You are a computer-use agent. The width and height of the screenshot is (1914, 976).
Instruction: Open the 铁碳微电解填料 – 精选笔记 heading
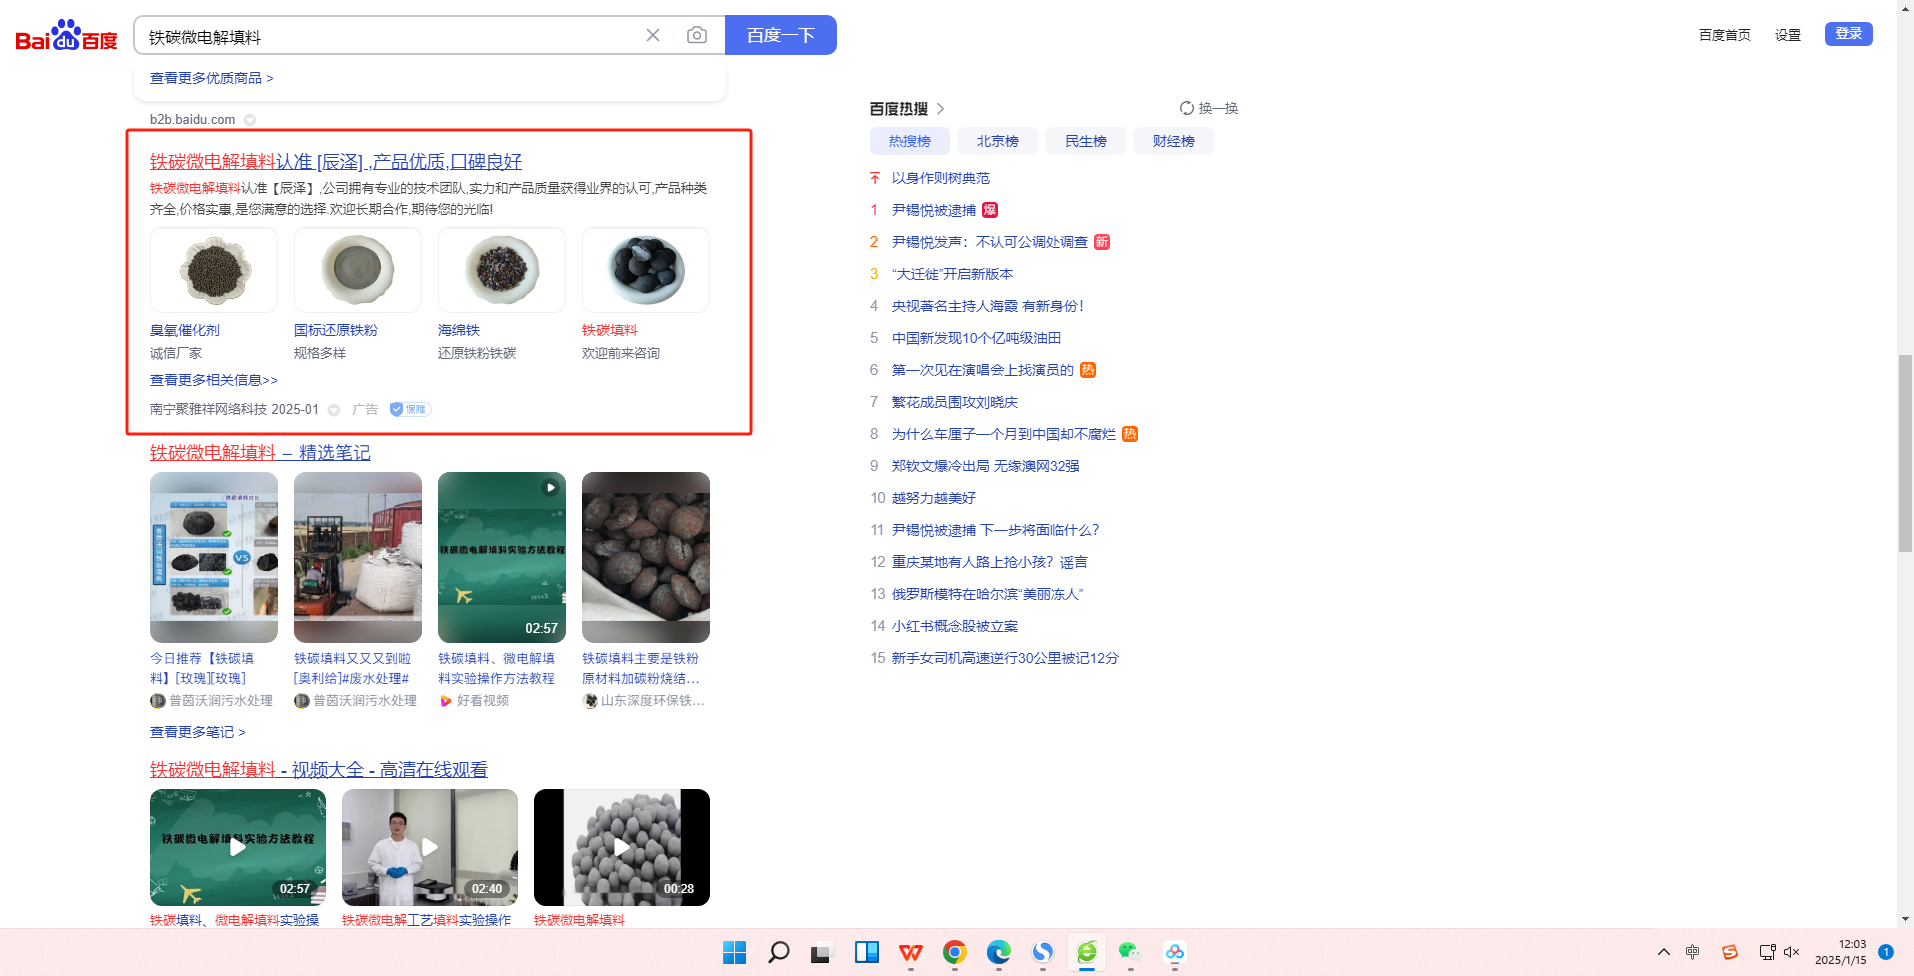(260, 453)
